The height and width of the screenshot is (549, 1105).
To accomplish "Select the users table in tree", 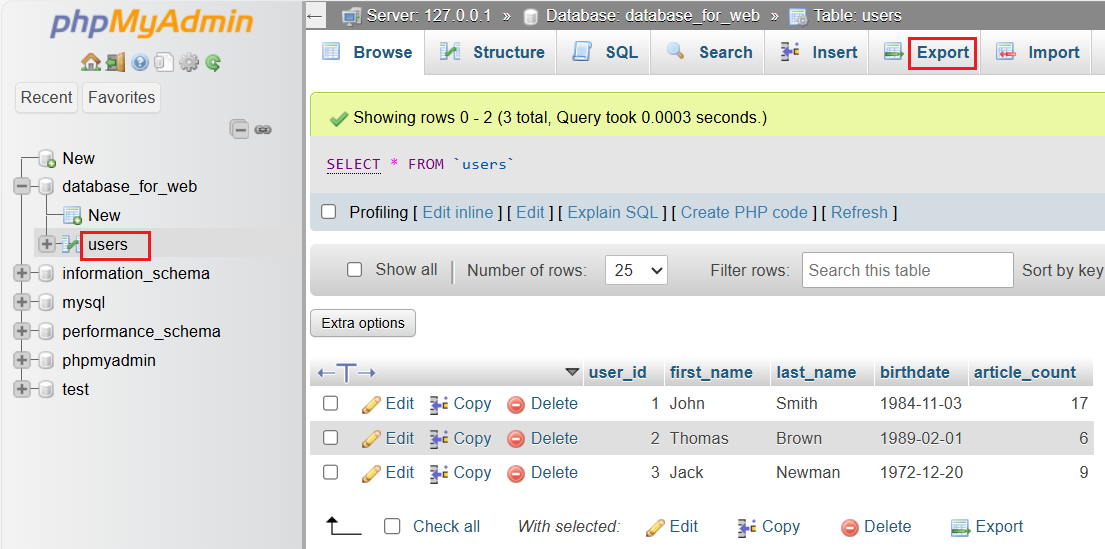I will [108, 245].
